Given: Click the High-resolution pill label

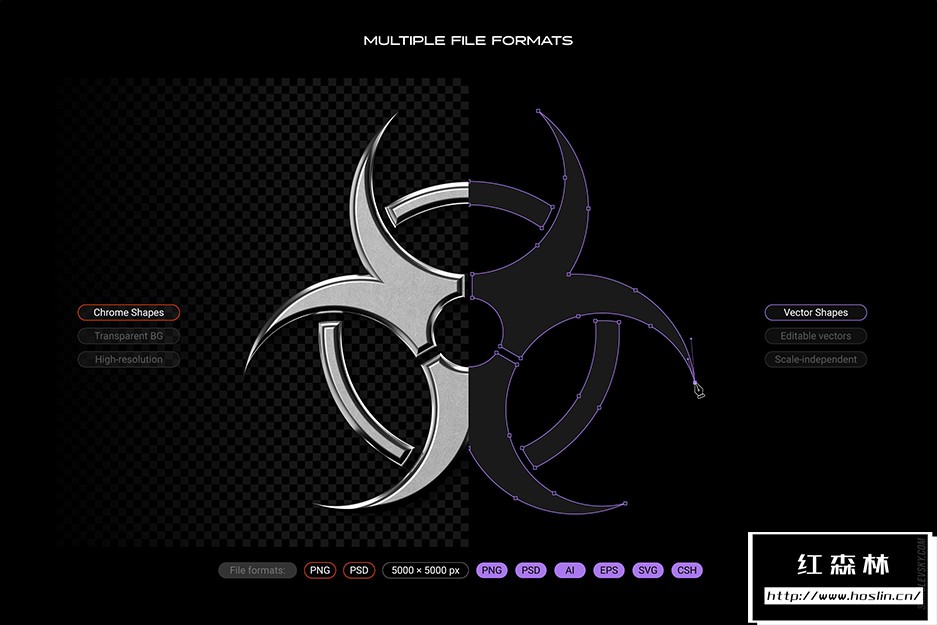Looking at the screenshot, I should (x=128, y=359).
